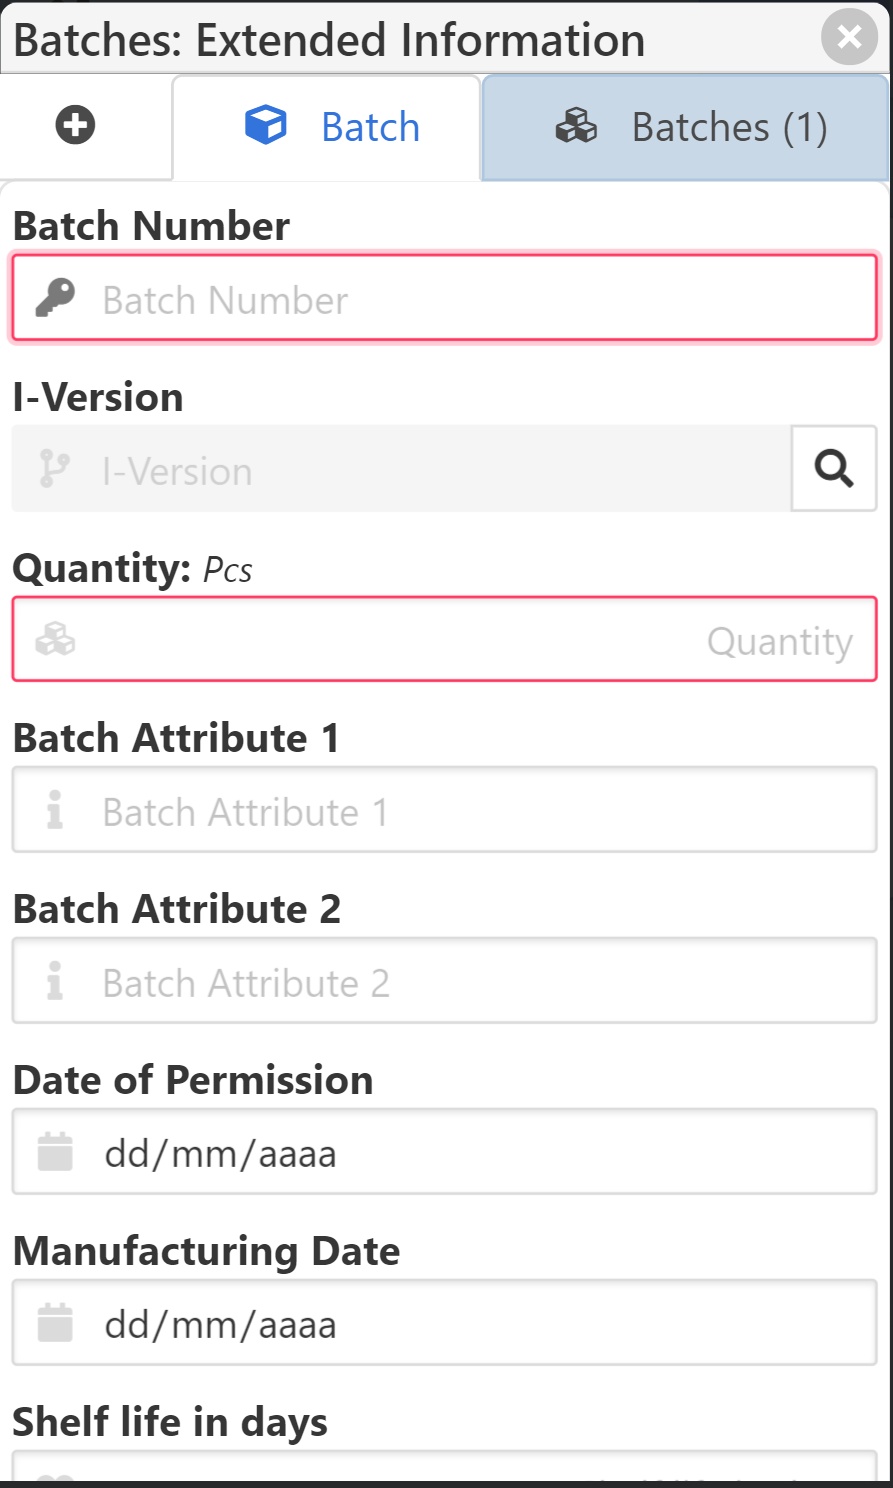Click the info icon beside Batch Attribute 2

point(57,981)
